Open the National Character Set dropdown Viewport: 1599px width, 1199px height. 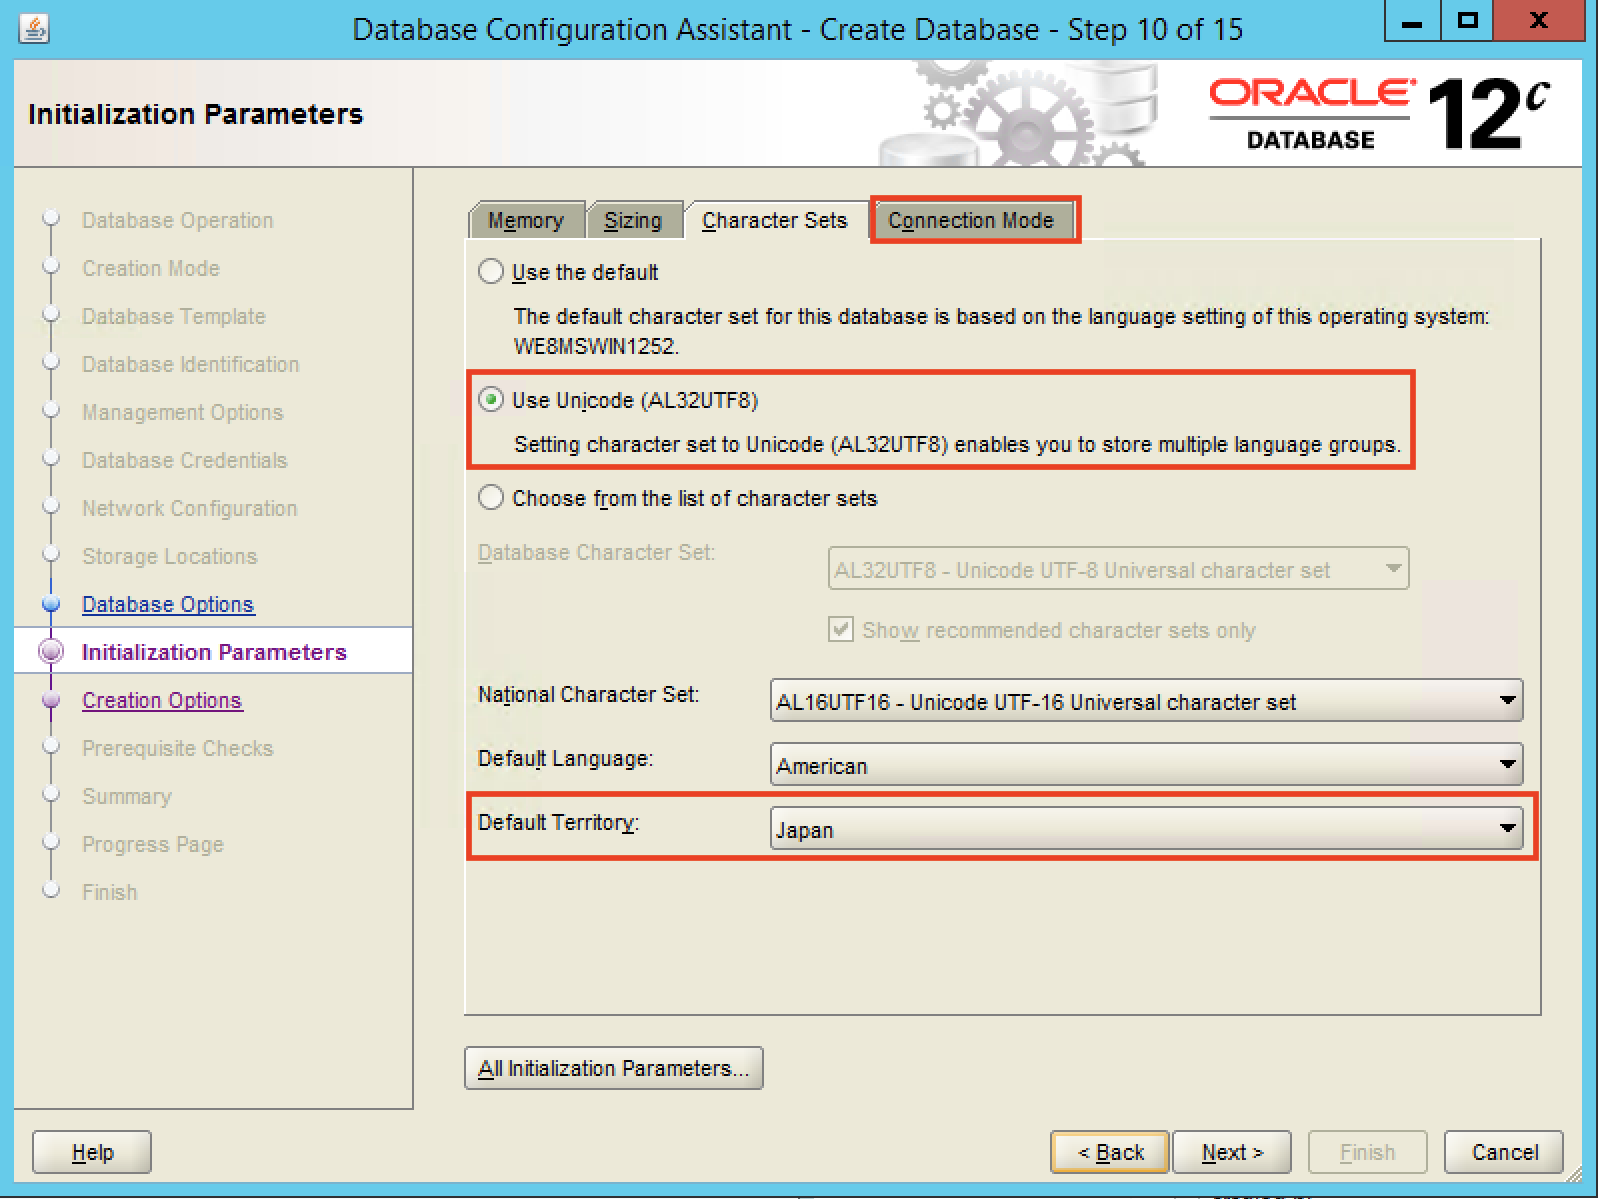(1146, 701)
